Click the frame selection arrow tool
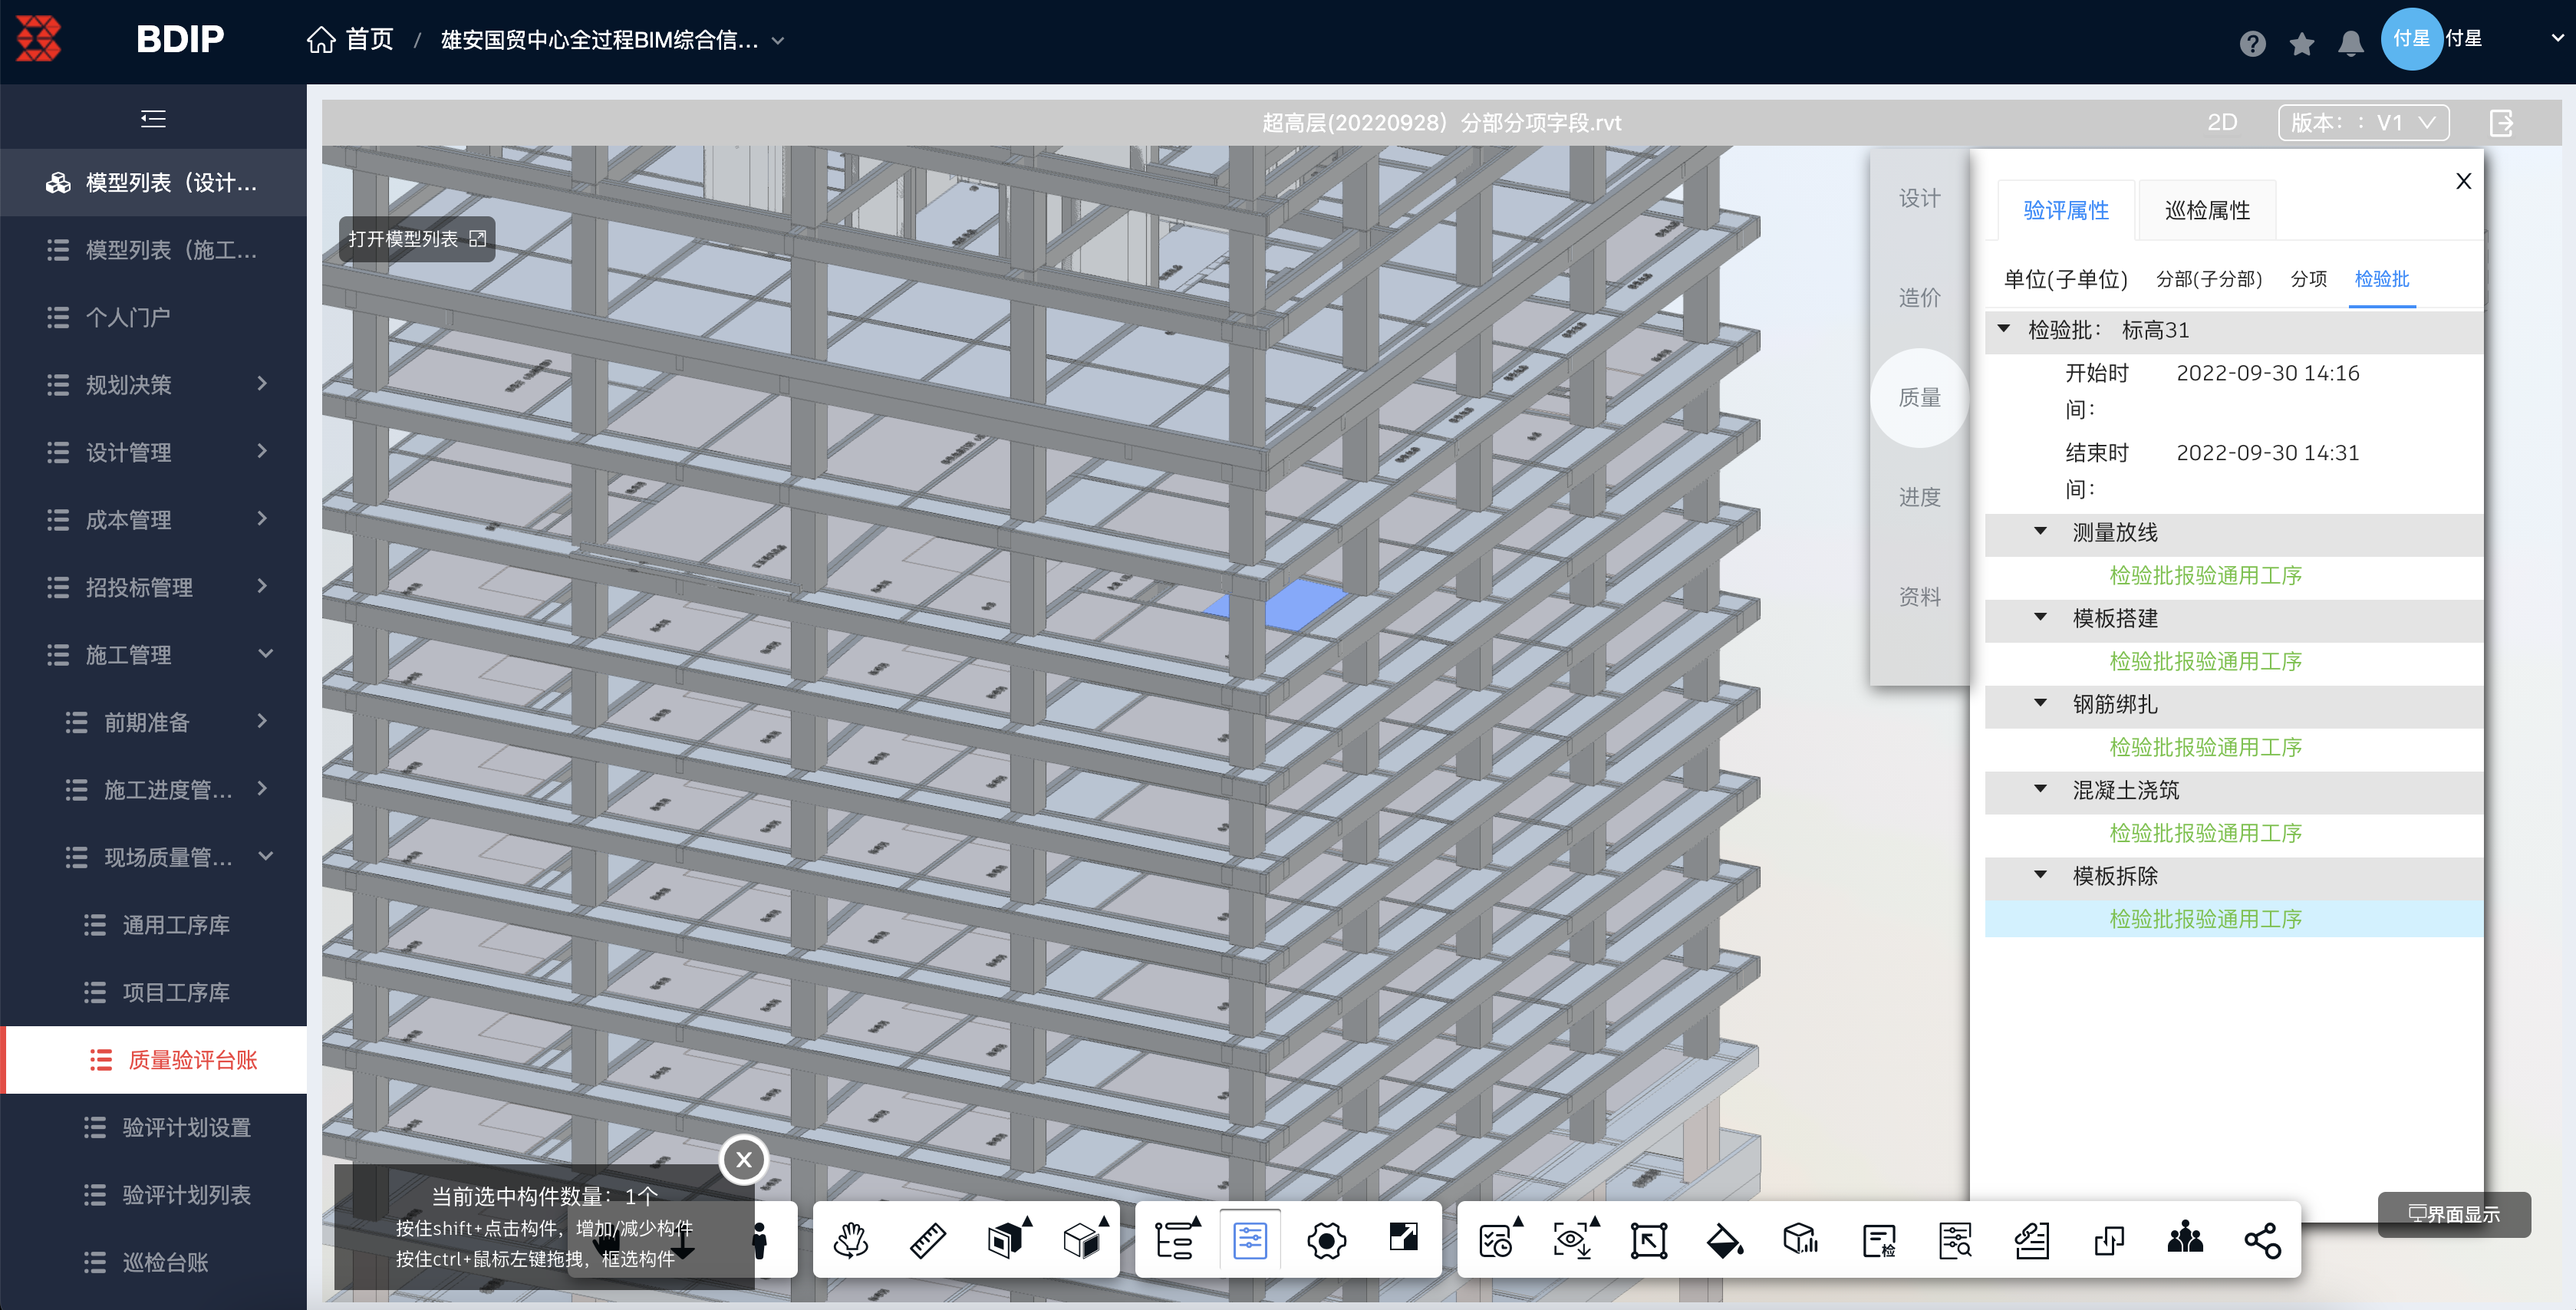2576x1310 pixels. pyautogui.click(x=1649, y=1240)
